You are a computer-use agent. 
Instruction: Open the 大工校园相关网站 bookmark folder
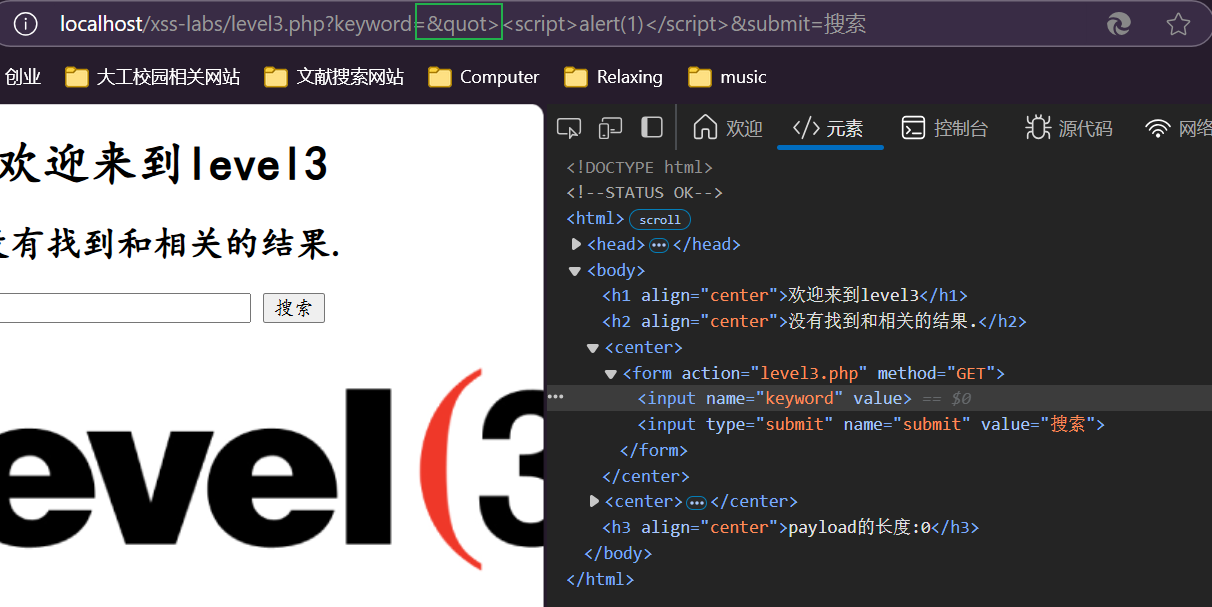click(153, 77)
